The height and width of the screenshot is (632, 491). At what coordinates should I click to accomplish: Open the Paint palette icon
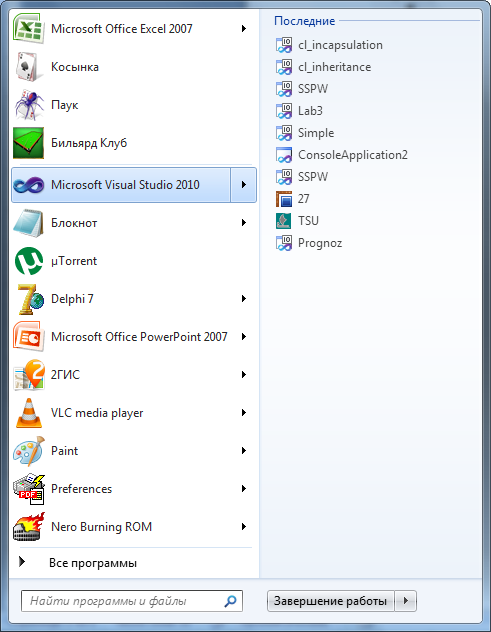point(28,451)
